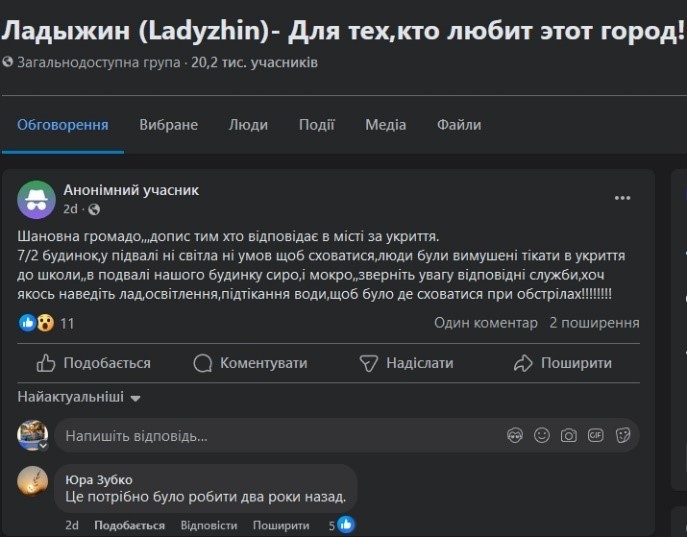View the 2 поширення shares list
The image size is (687, 537).
(594, 323)
